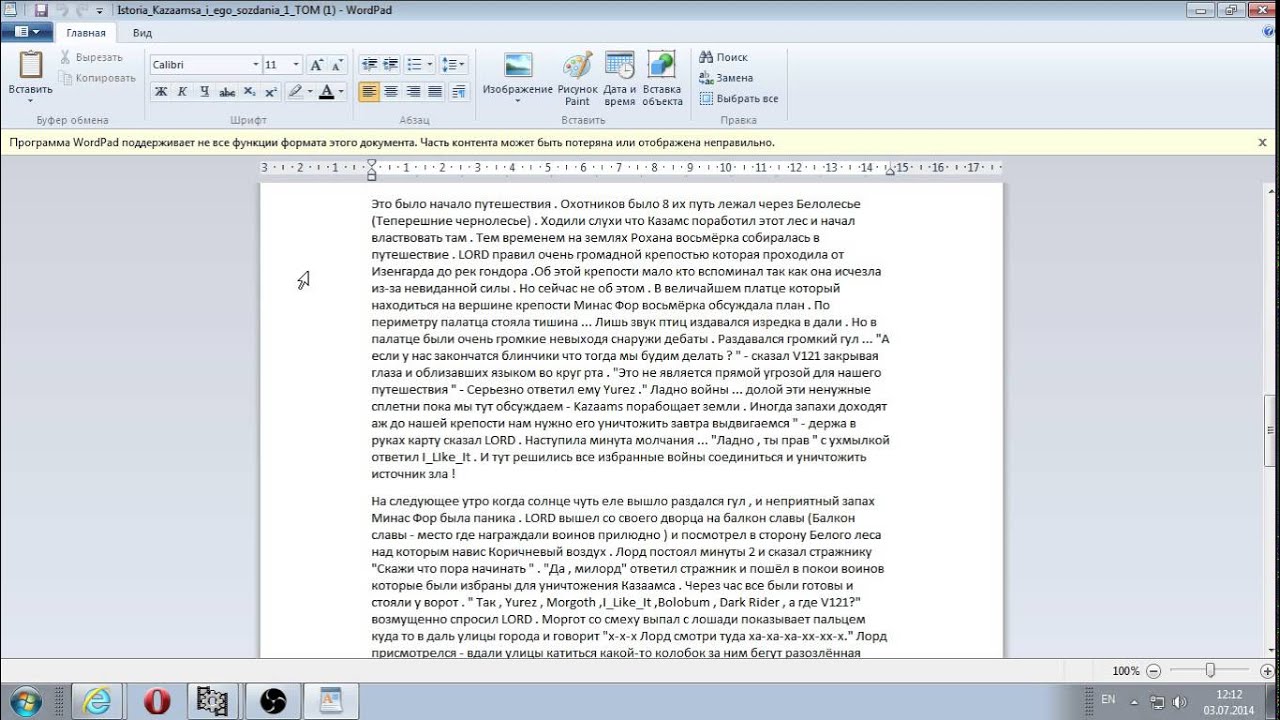Click the Вырезать cut button
The image size is (1280, 720).
click(x=91, y=57)
